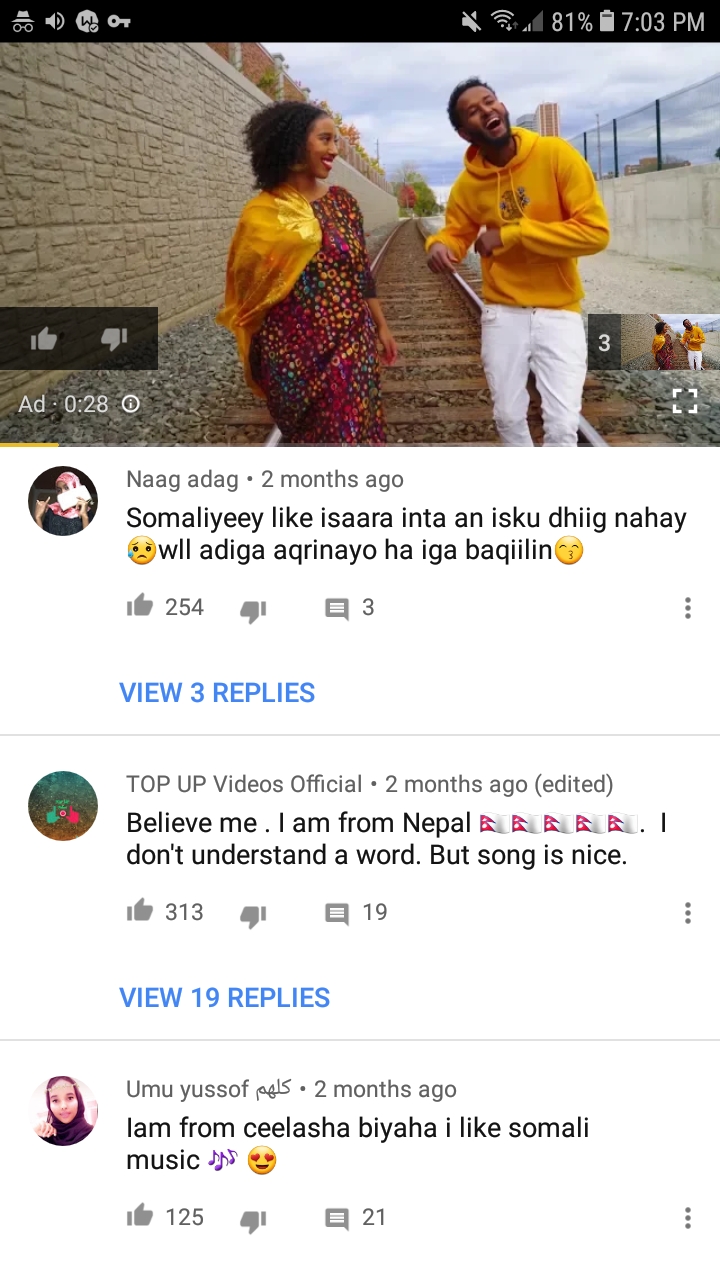Open more options for the Nepal comment
720x1280 pixels.
[687, 913]
